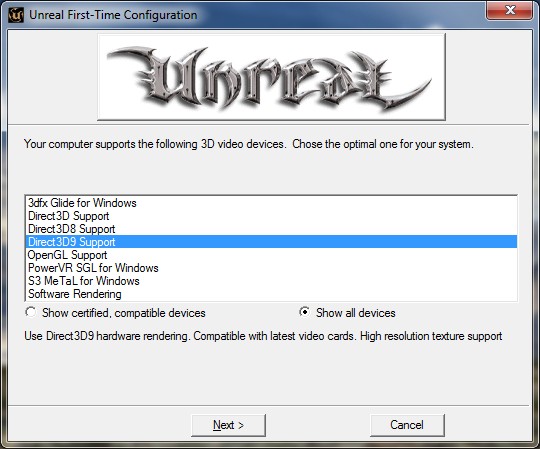540x449 pixels.
Task: Select Show all devices radio button
Action: point(304,312)
